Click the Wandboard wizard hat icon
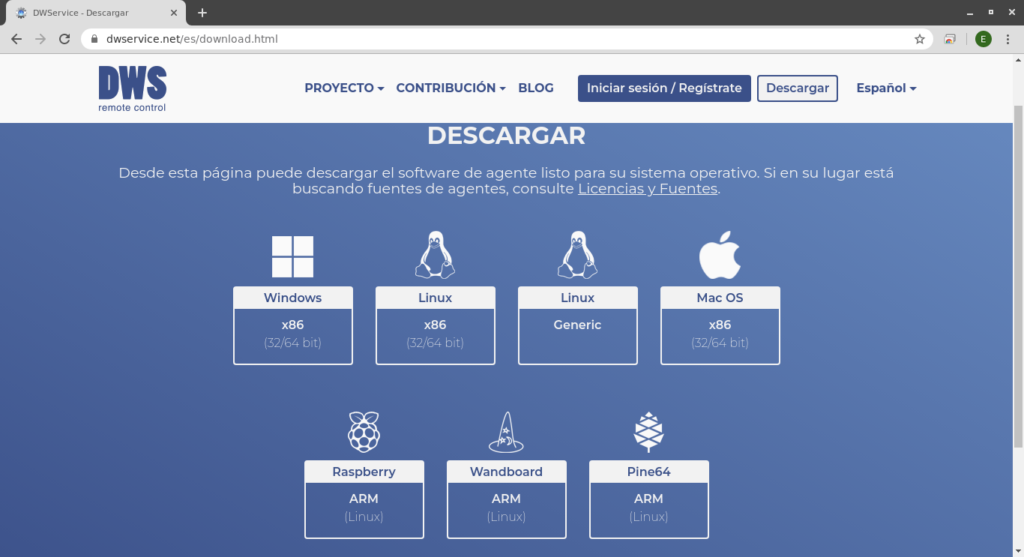Screen dimensions: 1024x557 [506, 432]
